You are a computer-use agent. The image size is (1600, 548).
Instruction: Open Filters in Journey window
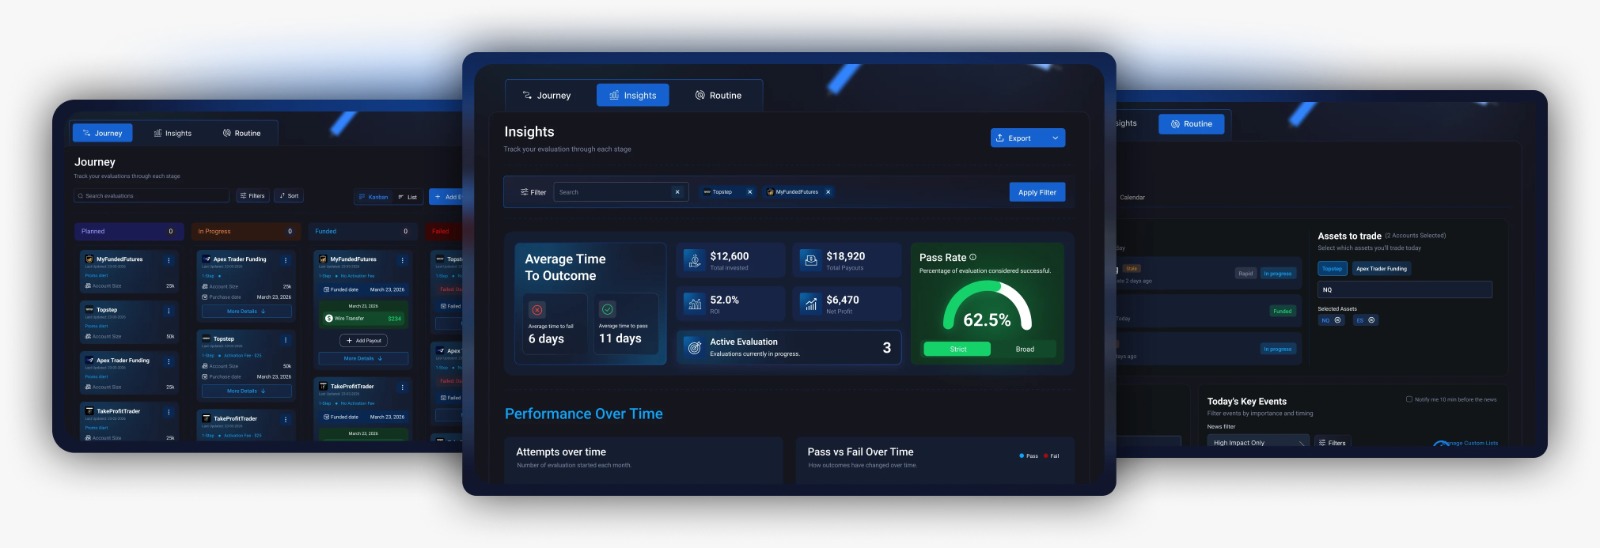click(x=252, y=196)
